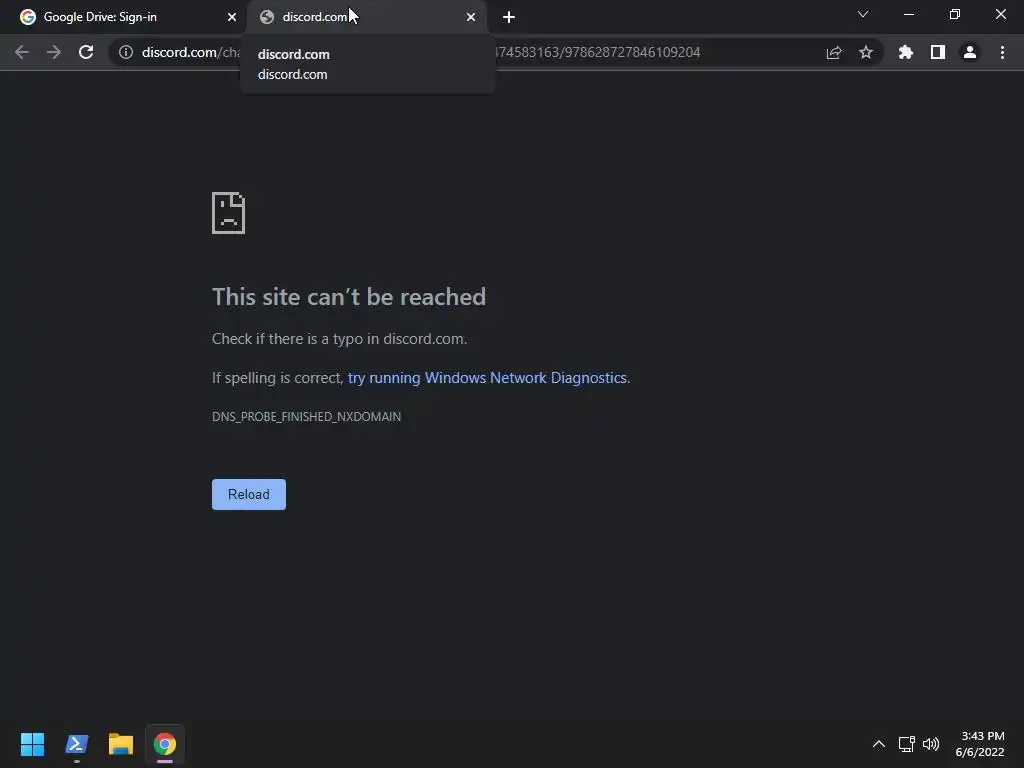Click the browser forward arrow
The image size is (1024, 768).
pyautogui.click(x=54, y=52)
